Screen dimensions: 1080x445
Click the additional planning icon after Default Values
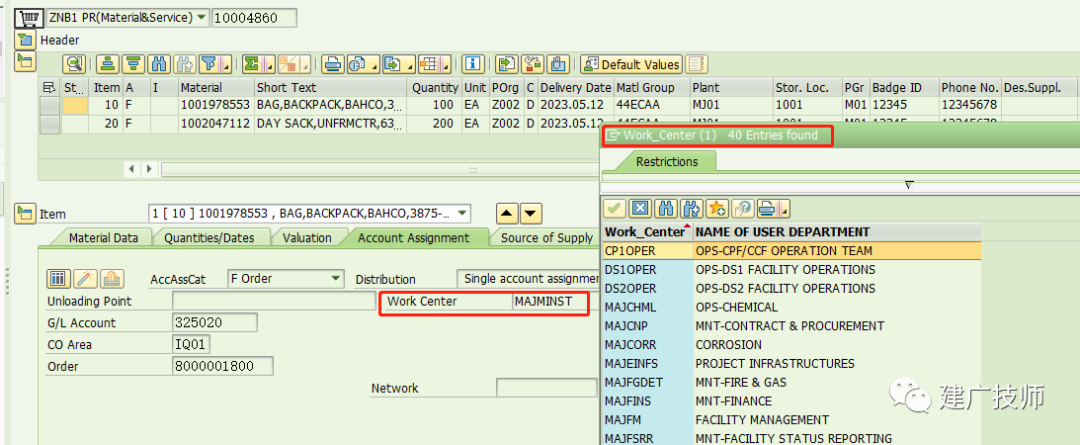(696, 64)
